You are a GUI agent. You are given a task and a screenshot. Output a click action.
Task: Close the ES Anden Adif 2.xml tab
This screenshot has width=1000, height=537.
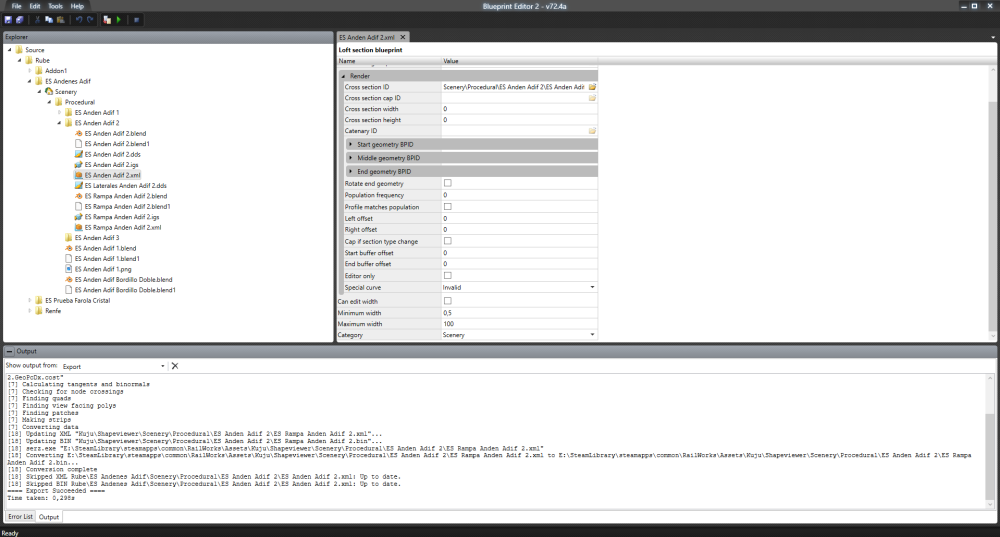(404, 37)
